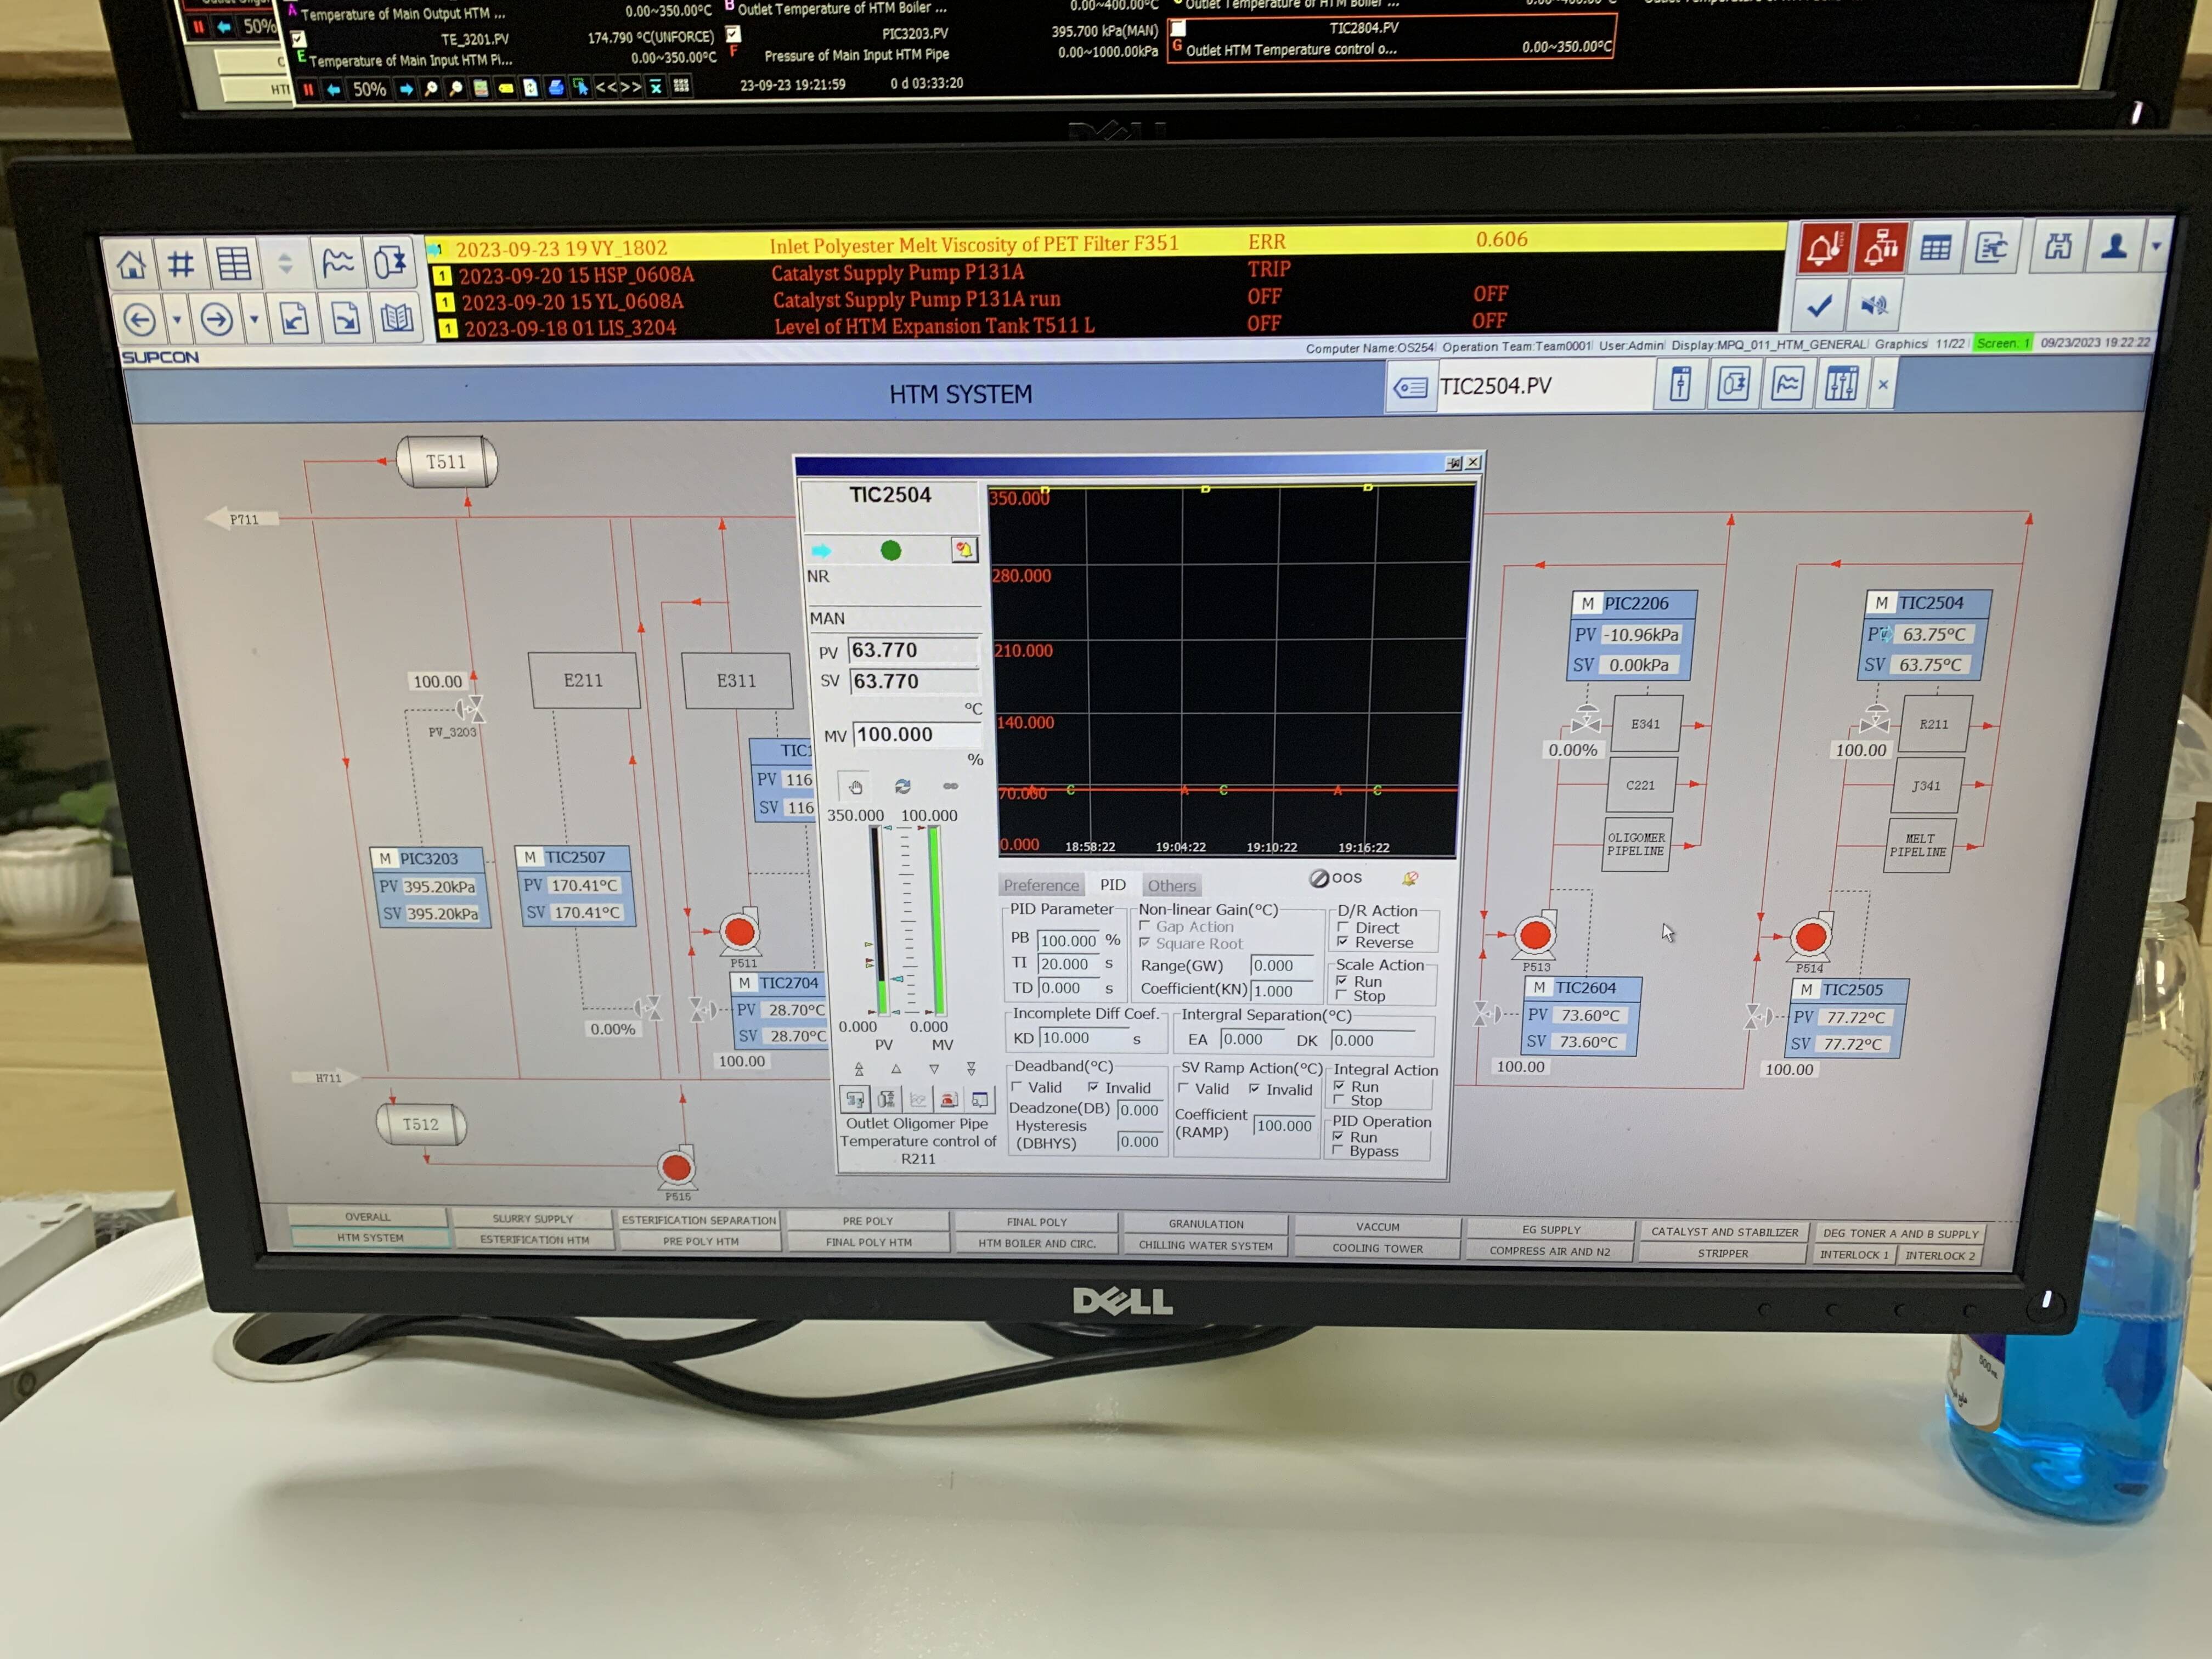The height and width of the screenshot is (1659, 2212).
Task: Acknowledge alarms with checkmark icon
Action: [x=1819, y=305]
